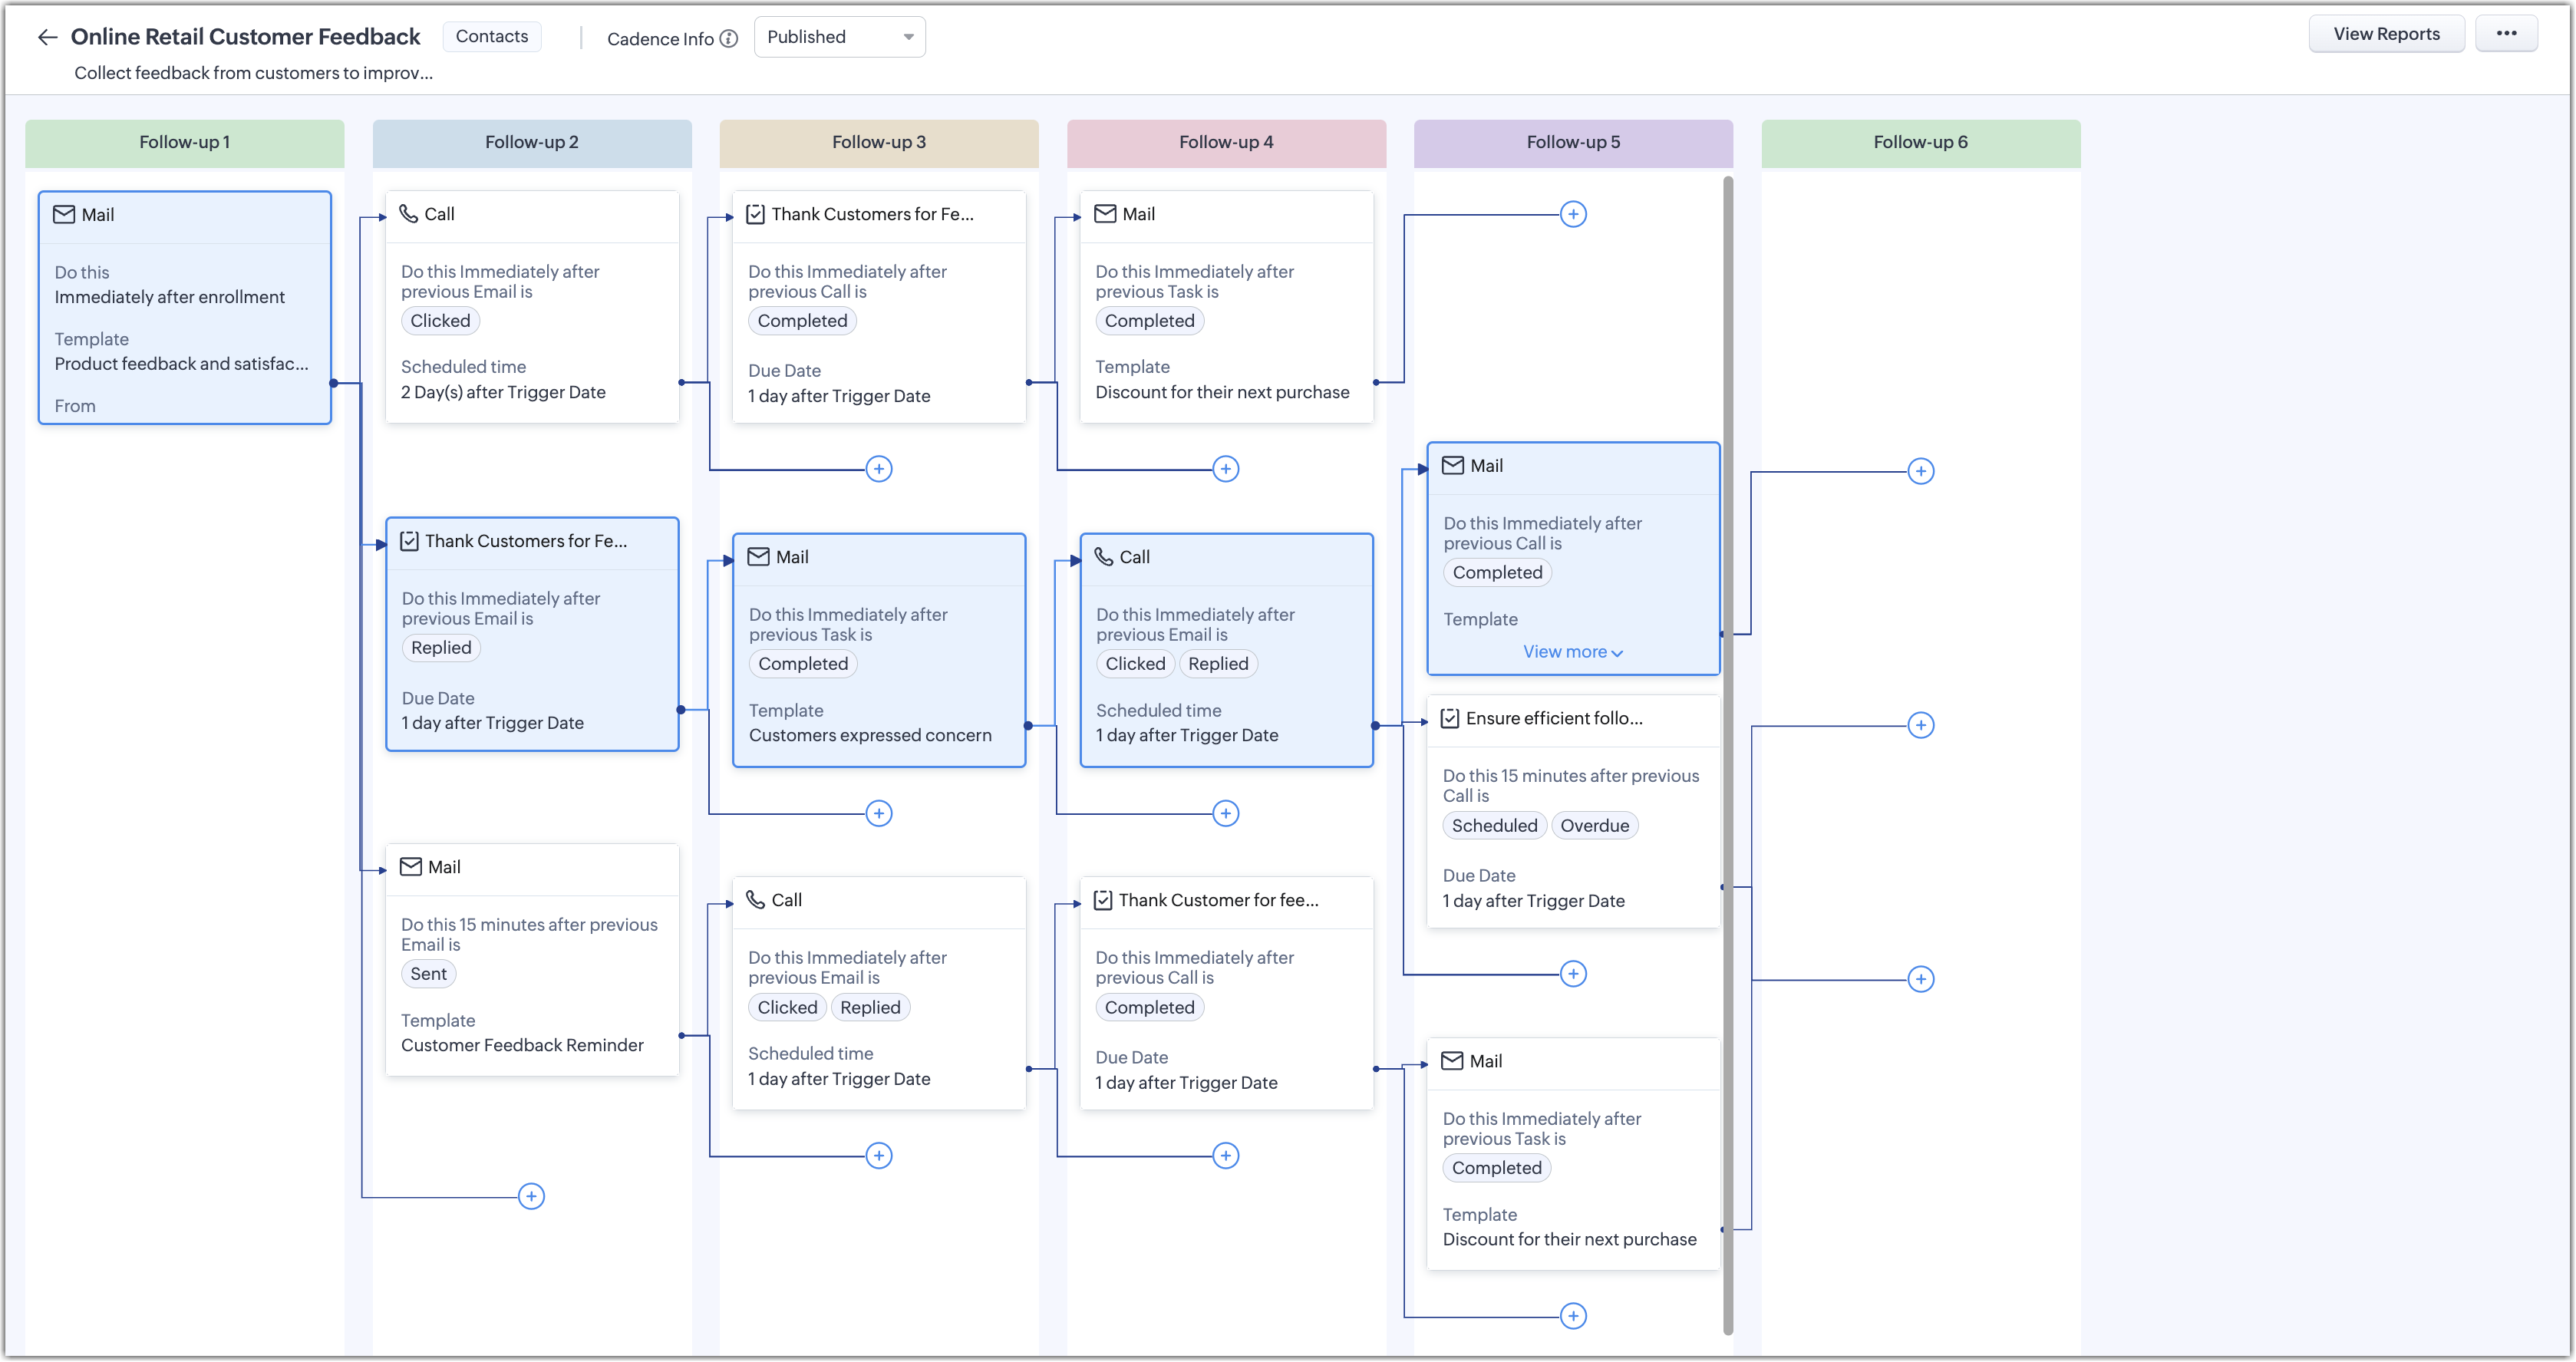Click task icon on Ensure efficient follow-up card
2576x1362 pixels.
[x=1450, y=718]
